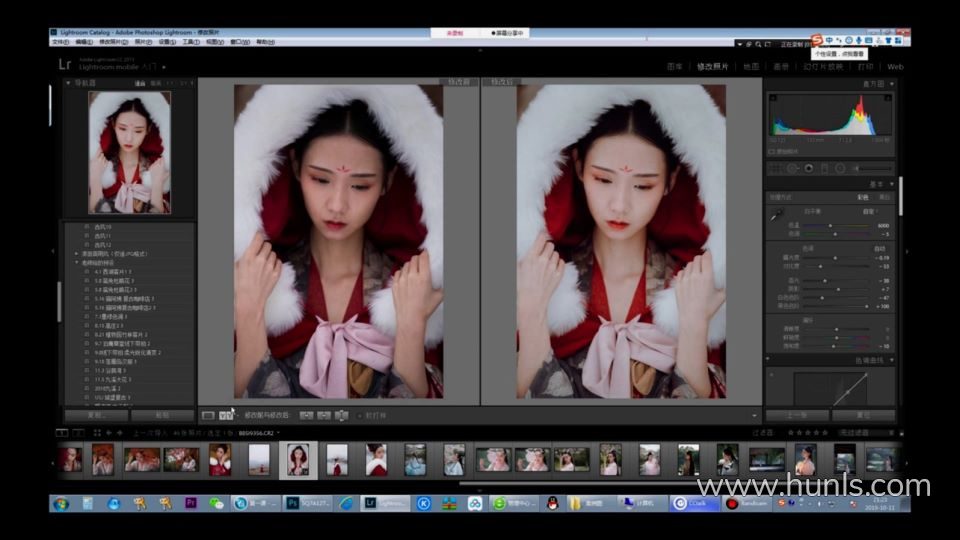Click the go forward arrow above filmstrip
The height and width of the screenshot is (540, 960).
pyautogui.click(x=120, y=433)
